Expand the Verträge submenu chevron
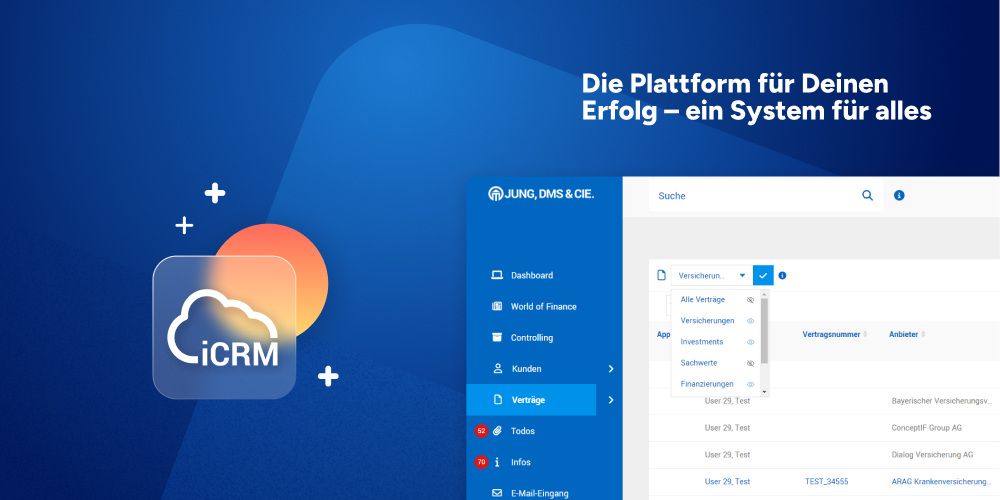 [610, 400]
